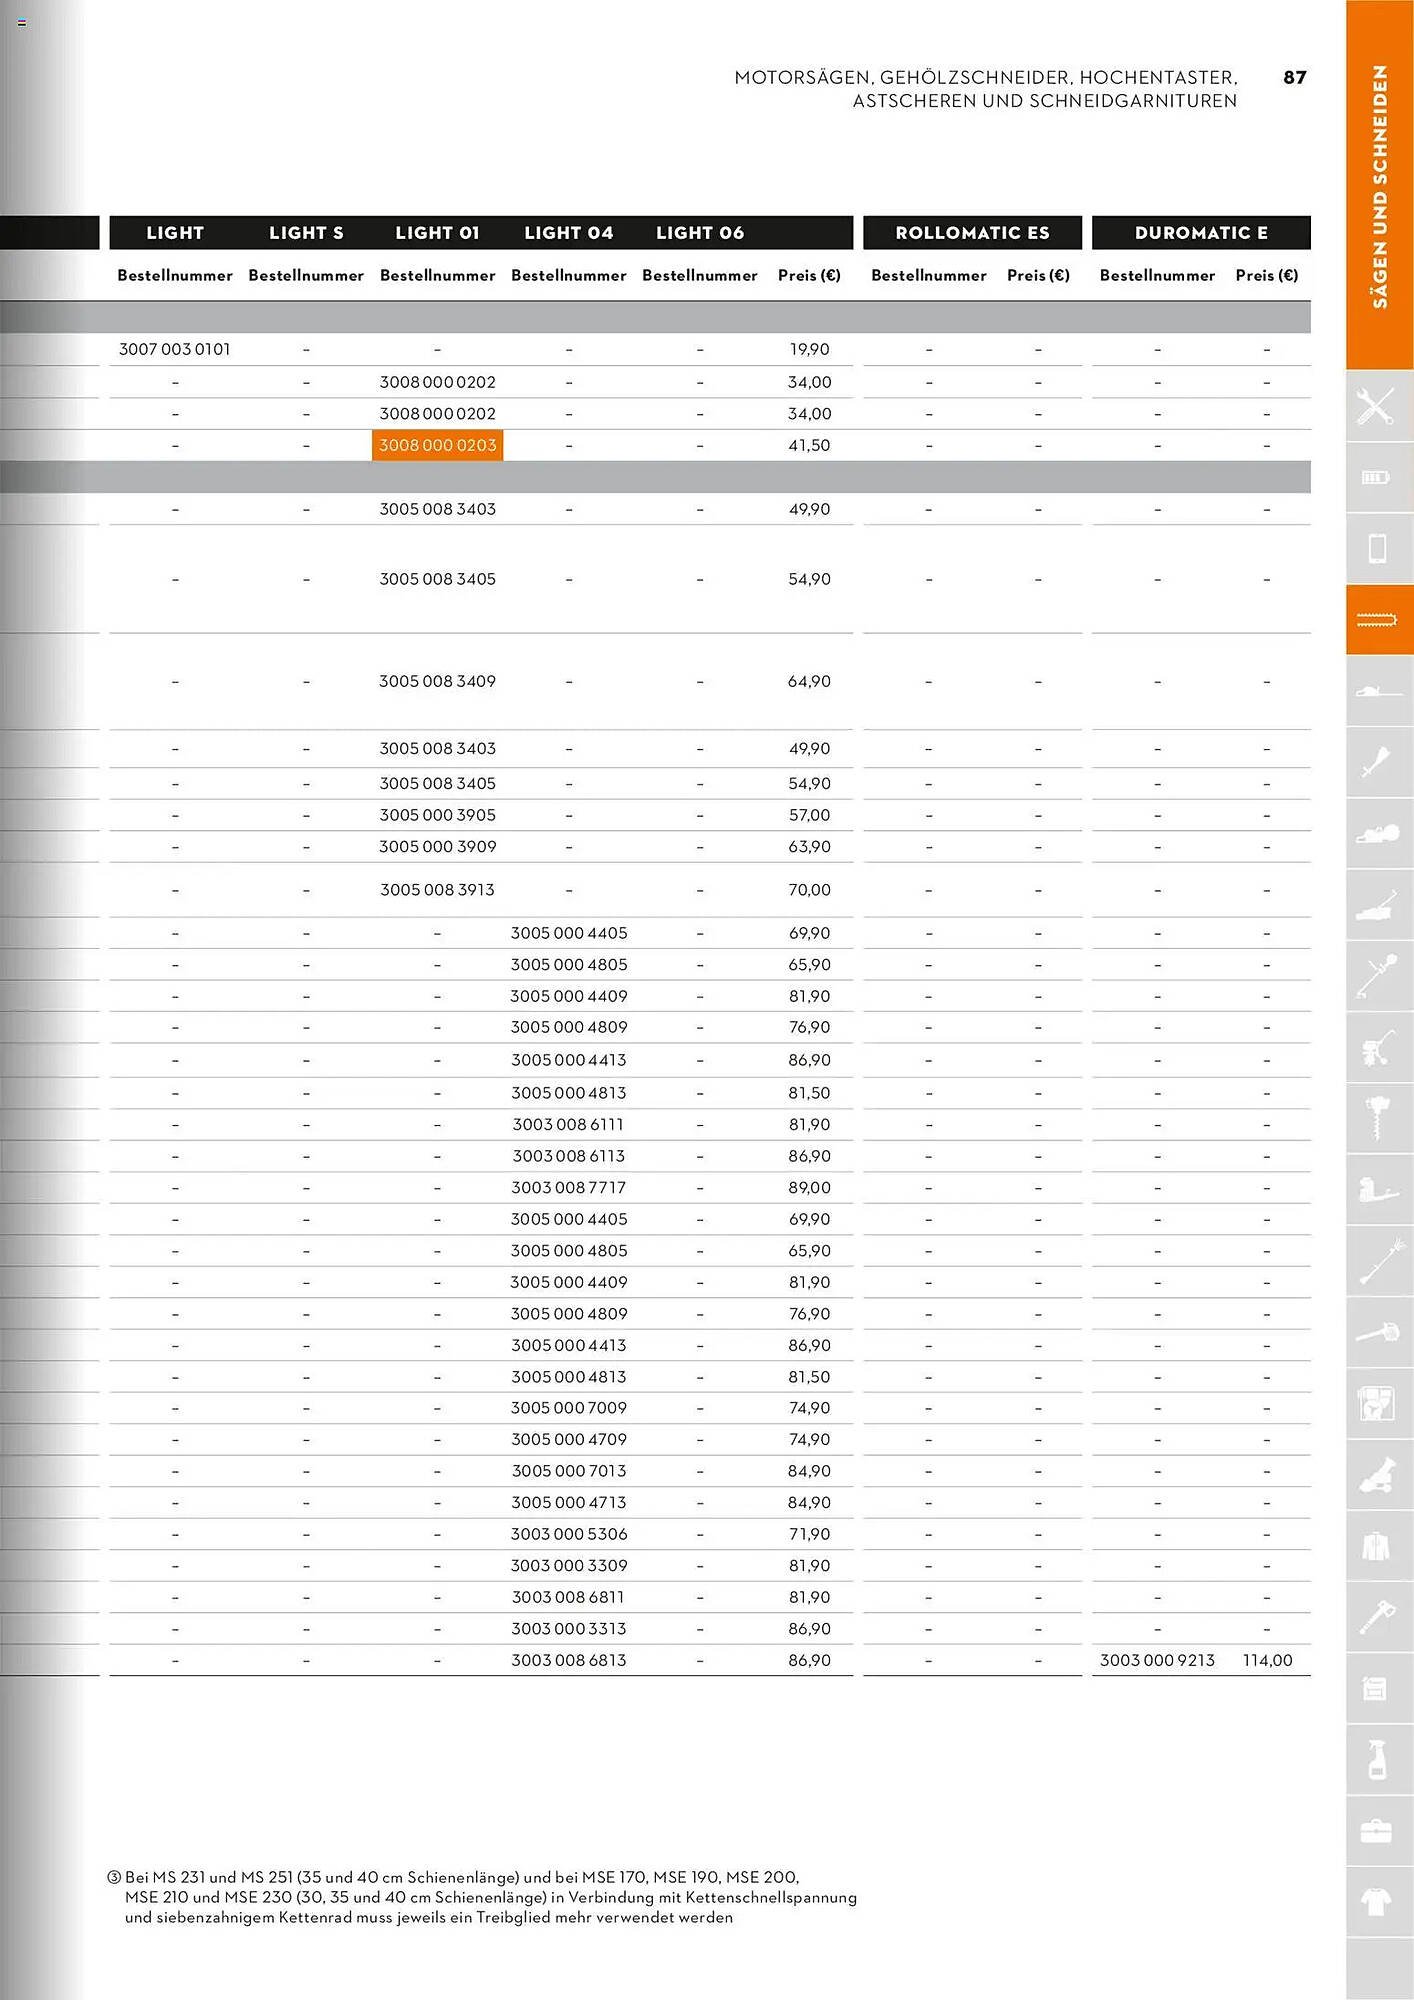Viewport: 1414px width, 2000px height.
Task: Select the tiller section icon
Action: pyautogui.click(x=1379, y=1048)
